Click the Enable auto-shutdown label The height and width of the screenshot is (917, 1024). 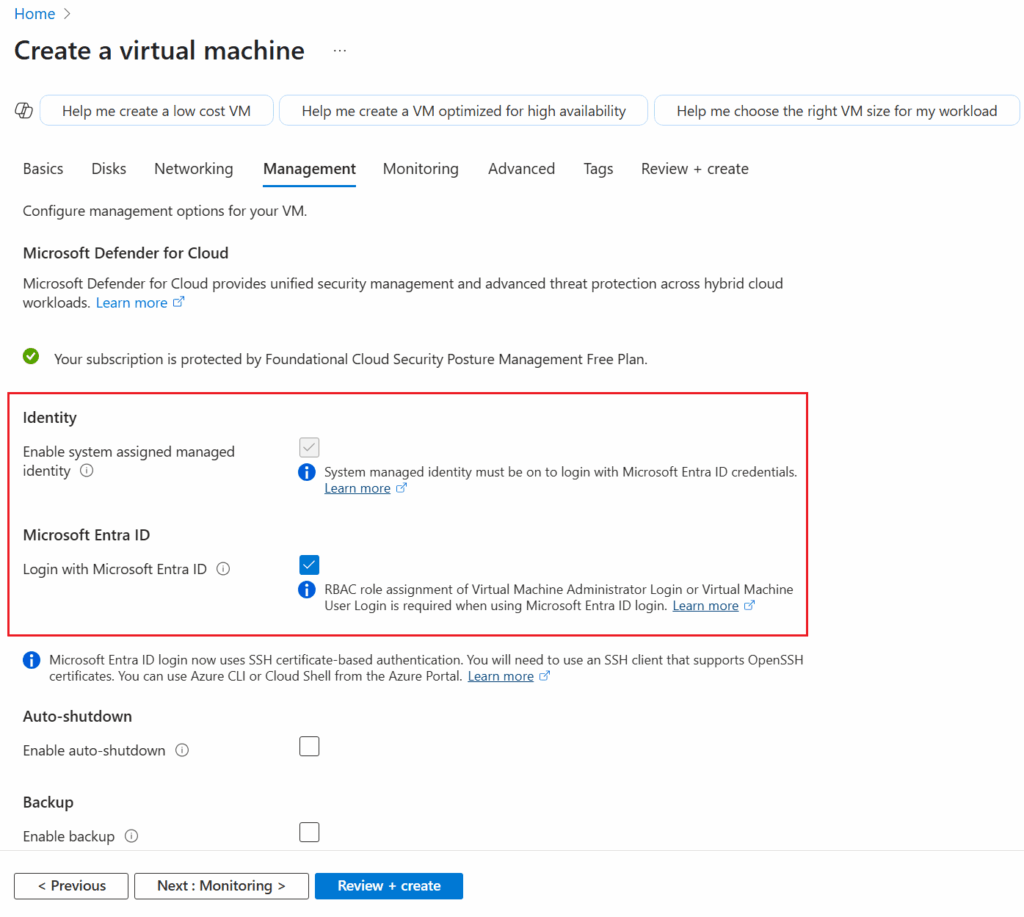(x=94, y=750)
